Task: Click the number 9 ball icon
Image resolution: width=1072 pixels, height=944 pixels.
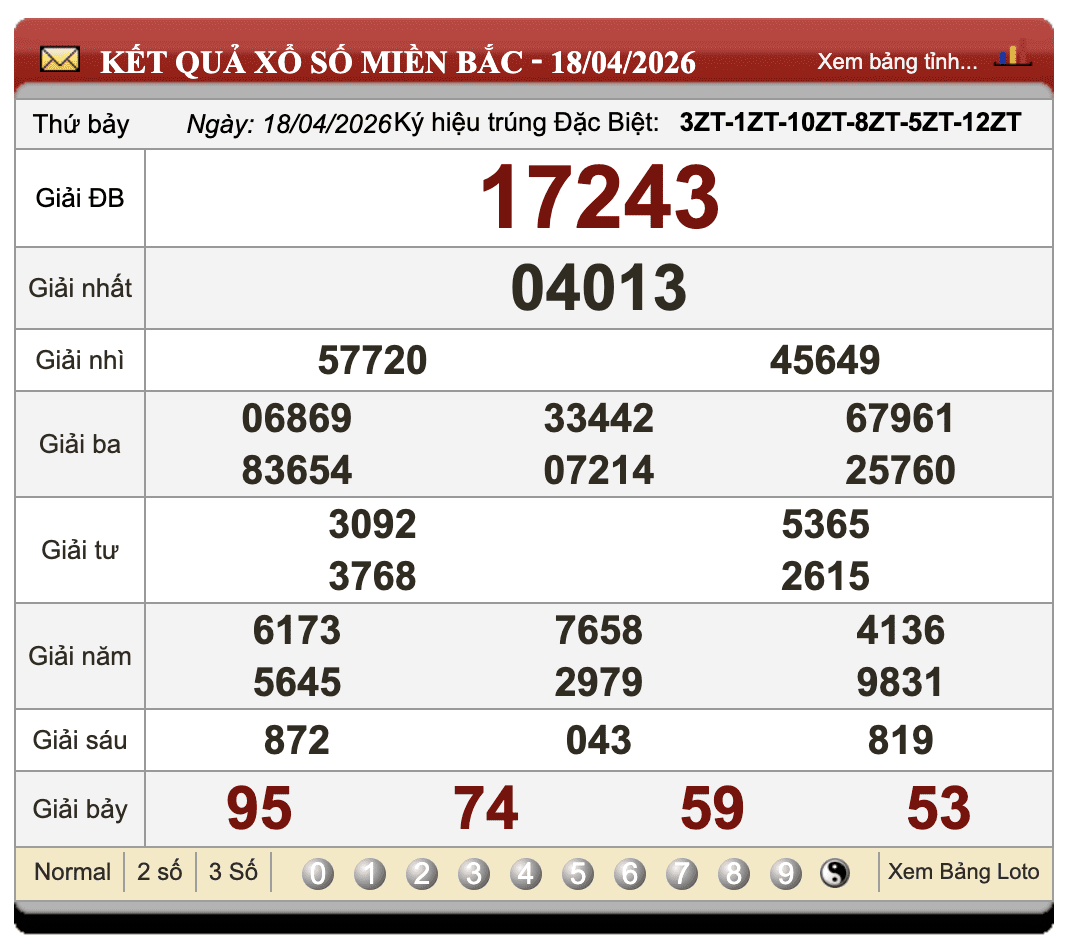Action: coord(783,872)
